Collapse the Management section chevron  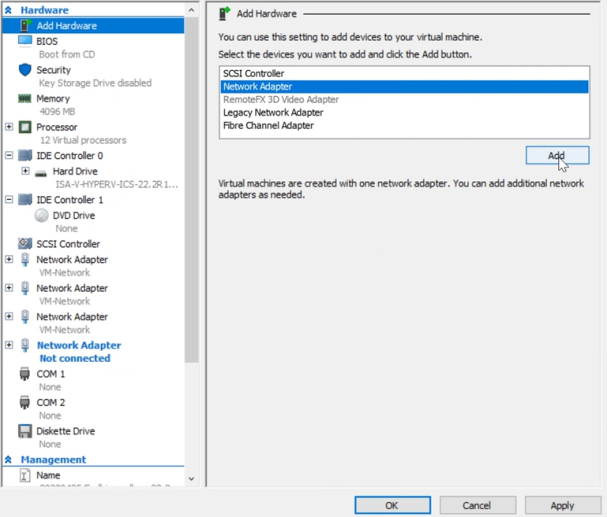point(9,460)
